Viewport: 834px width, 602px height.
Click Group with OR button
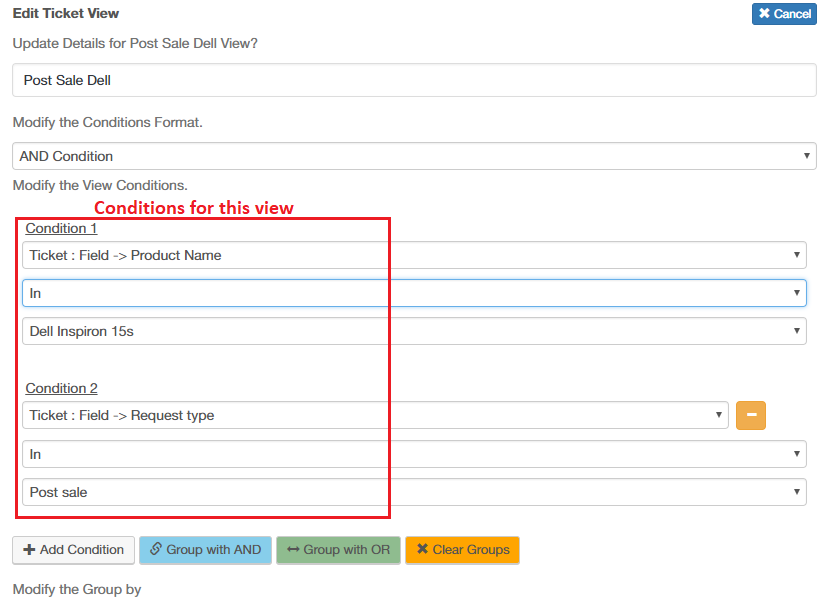click(338, 550)
